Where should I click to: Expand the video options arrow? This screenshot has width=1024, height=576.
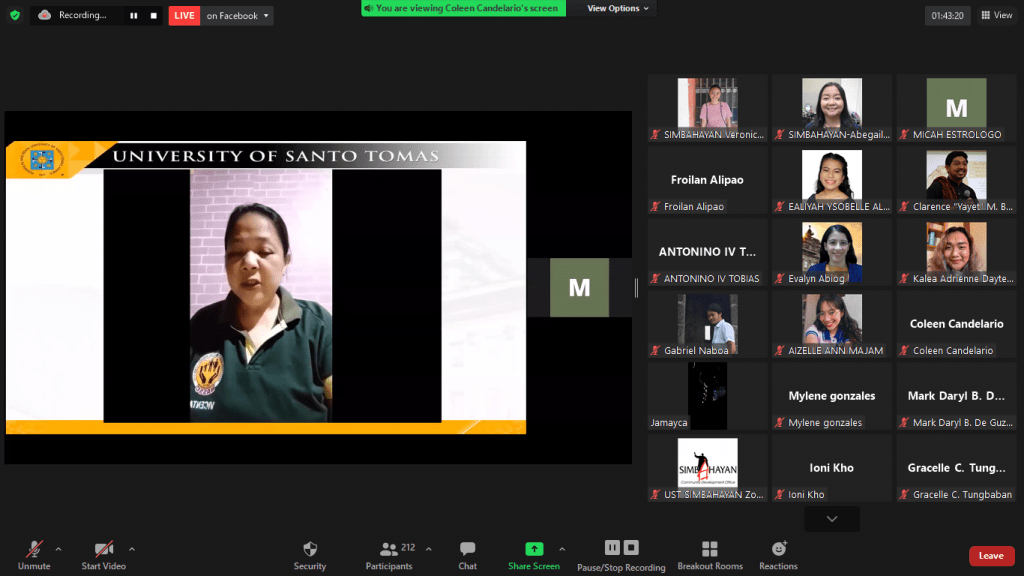tap(132, 549)
